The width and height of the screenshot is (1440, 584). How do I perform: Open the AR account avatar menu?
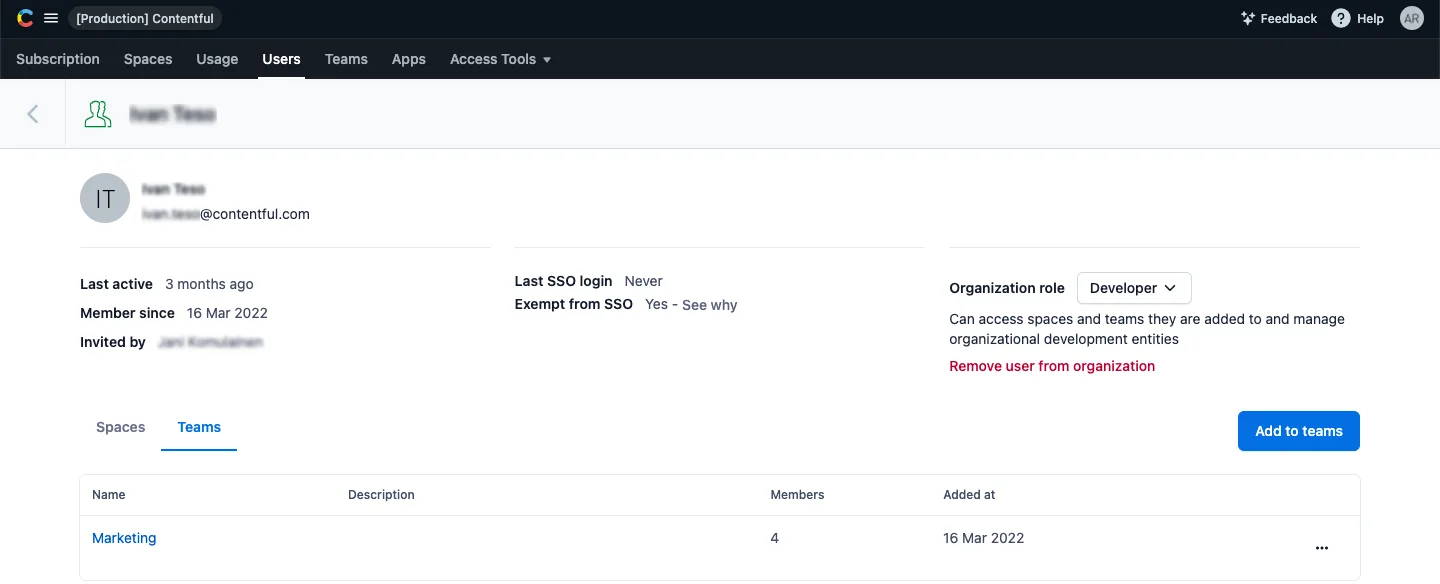1411,18
